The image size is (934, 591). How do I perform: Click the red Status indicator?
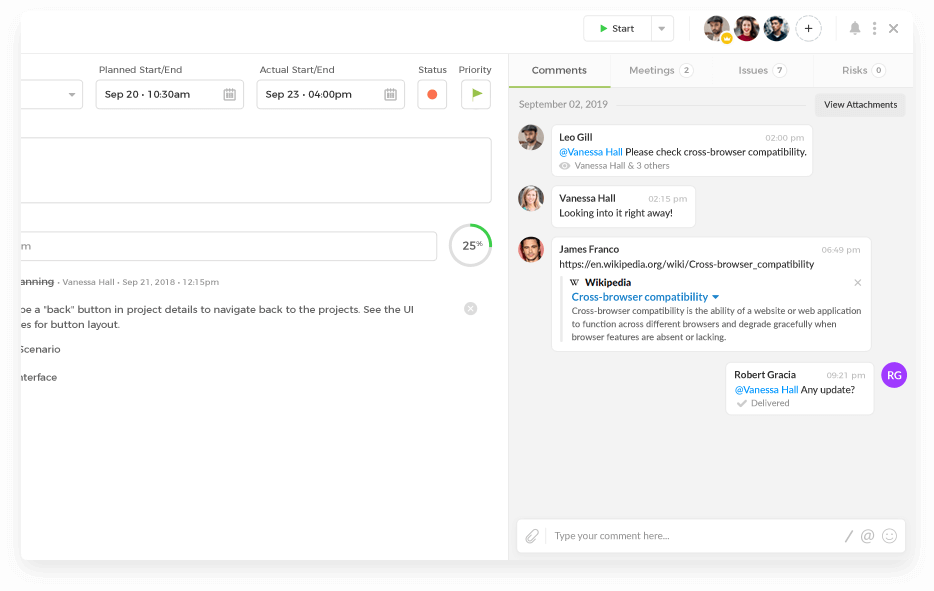tap(432, 95)
